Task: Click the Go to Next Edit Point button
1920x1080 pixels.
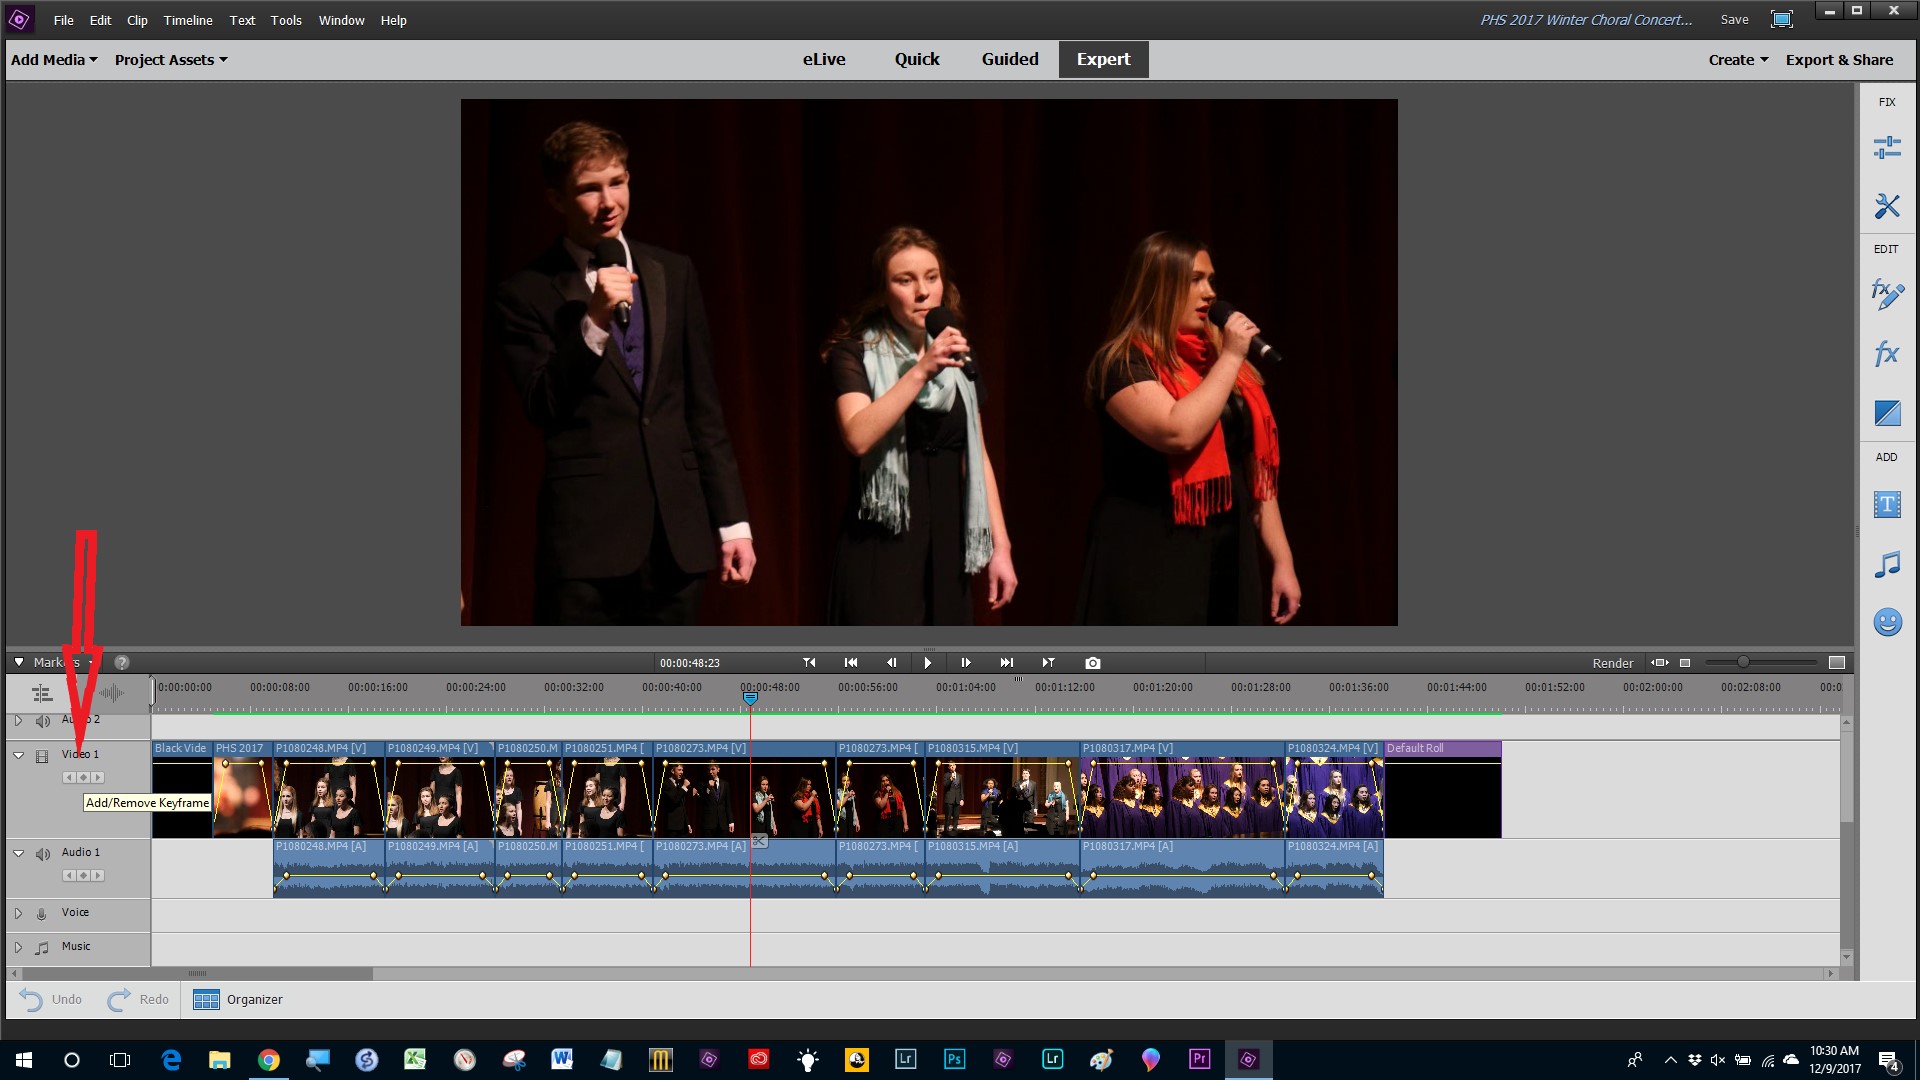Action: pos(1048,663)
